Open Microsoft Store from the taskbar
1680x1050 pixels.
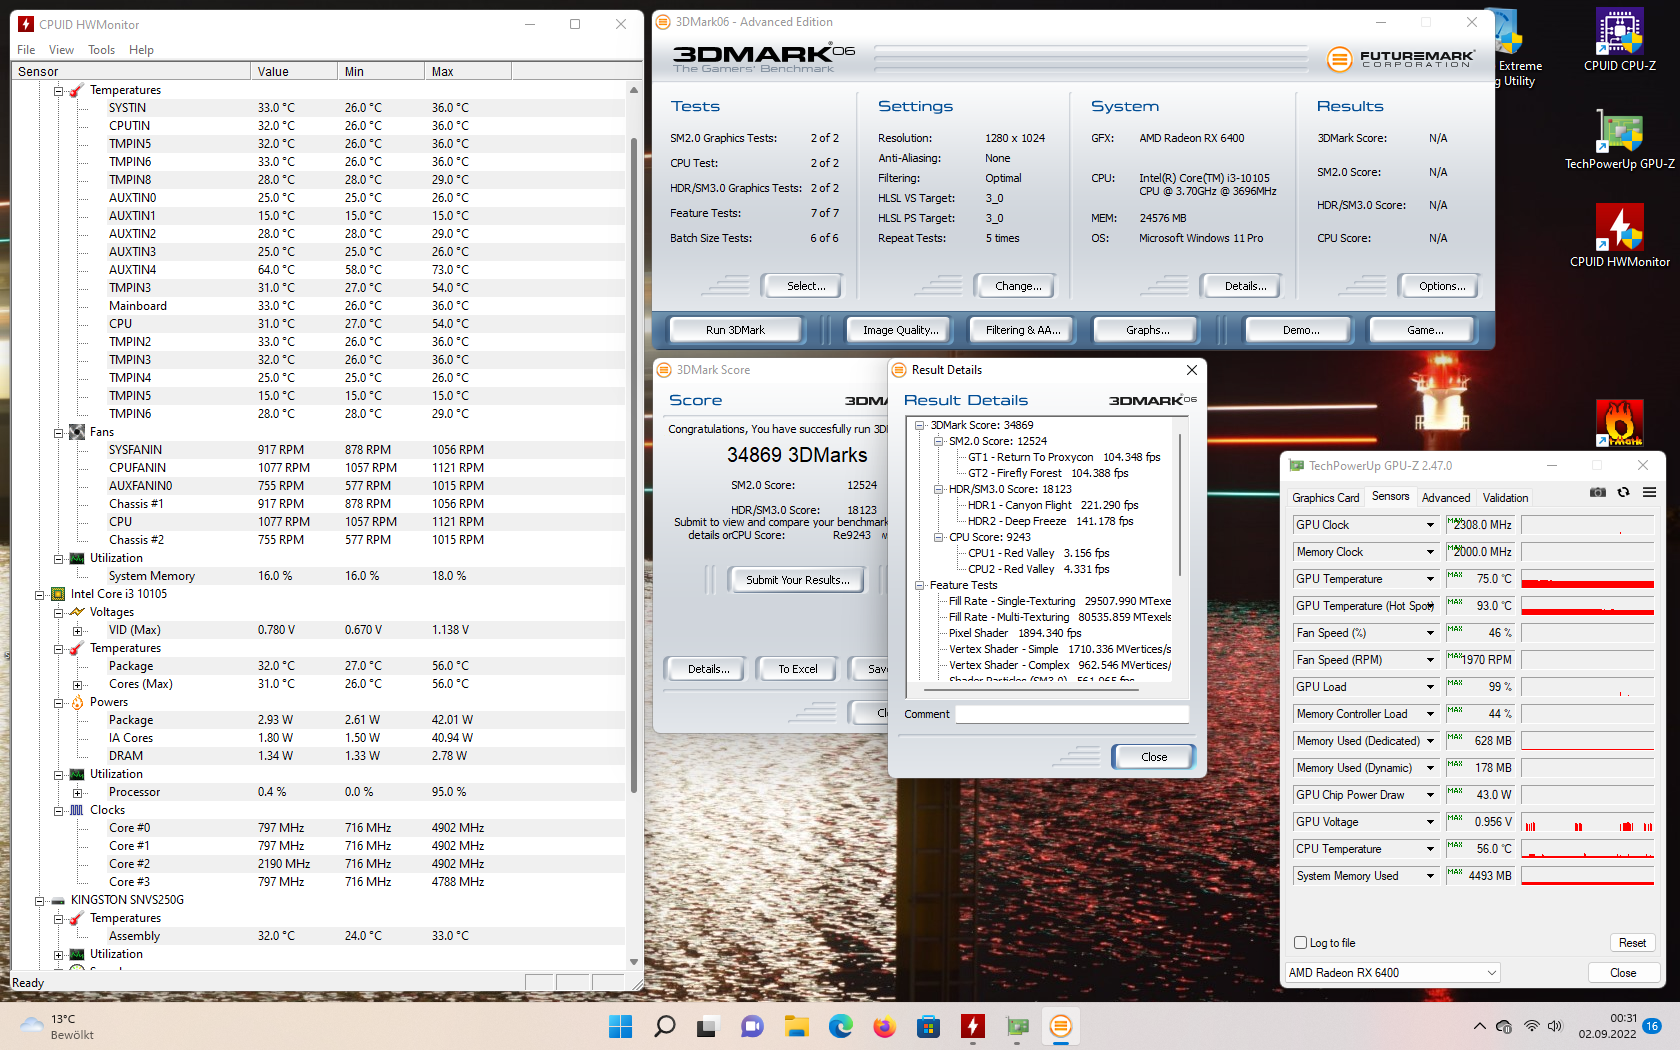pos(928,1026)
